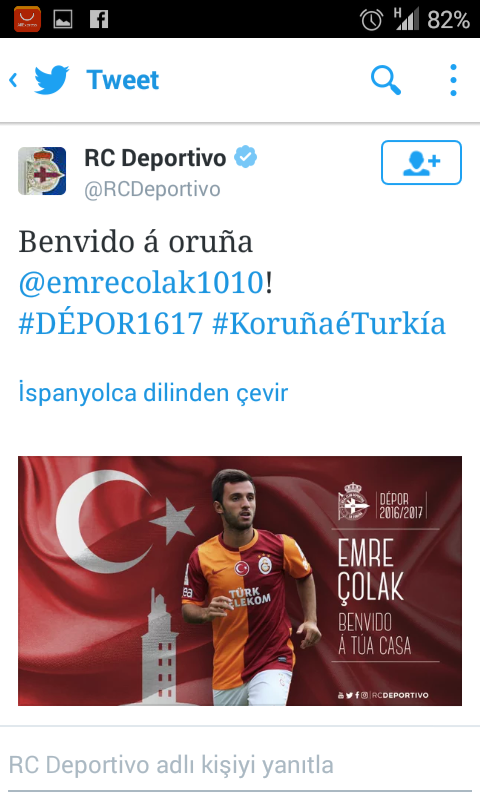480x800 pixels.
Task: Follow RC Deportivo with the add-person button
Action: pyautogui.click(x=421, y=162)
